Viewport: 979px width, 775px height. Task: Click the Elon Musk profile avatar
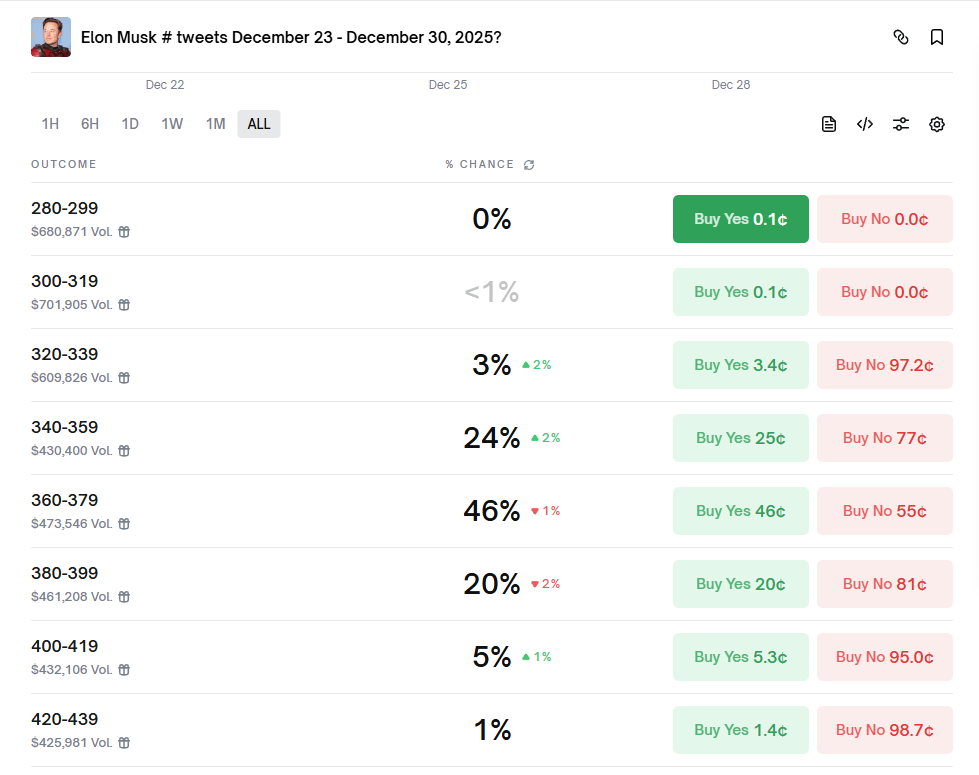(x=50, y=36)
